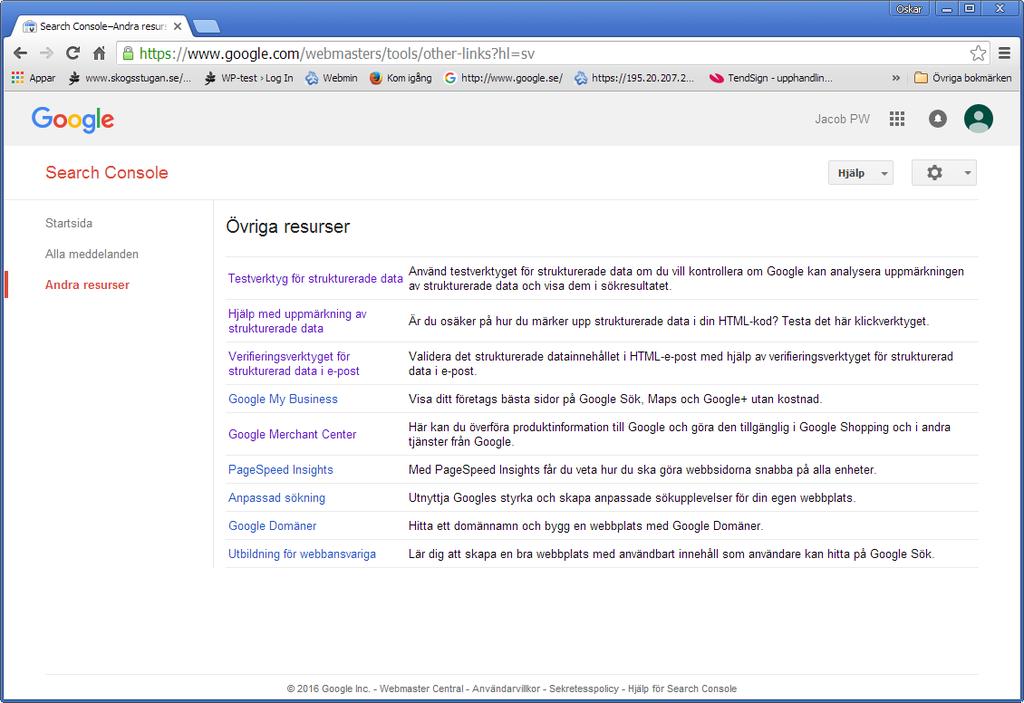Viewport: 1024px width, 703px height.
Task: Click the Oskar profile button
Action: click(909, 8)
